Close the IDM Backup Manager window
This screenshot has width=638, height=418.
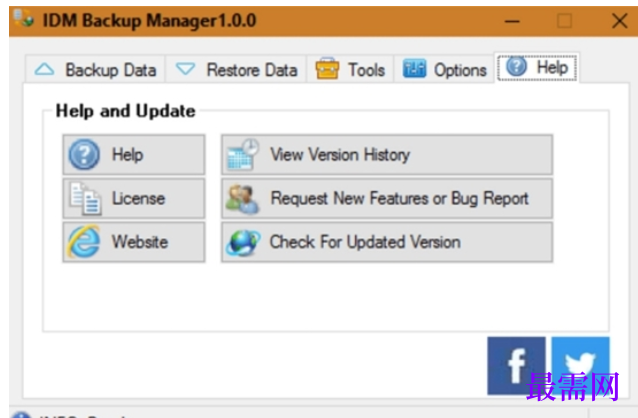619,21
